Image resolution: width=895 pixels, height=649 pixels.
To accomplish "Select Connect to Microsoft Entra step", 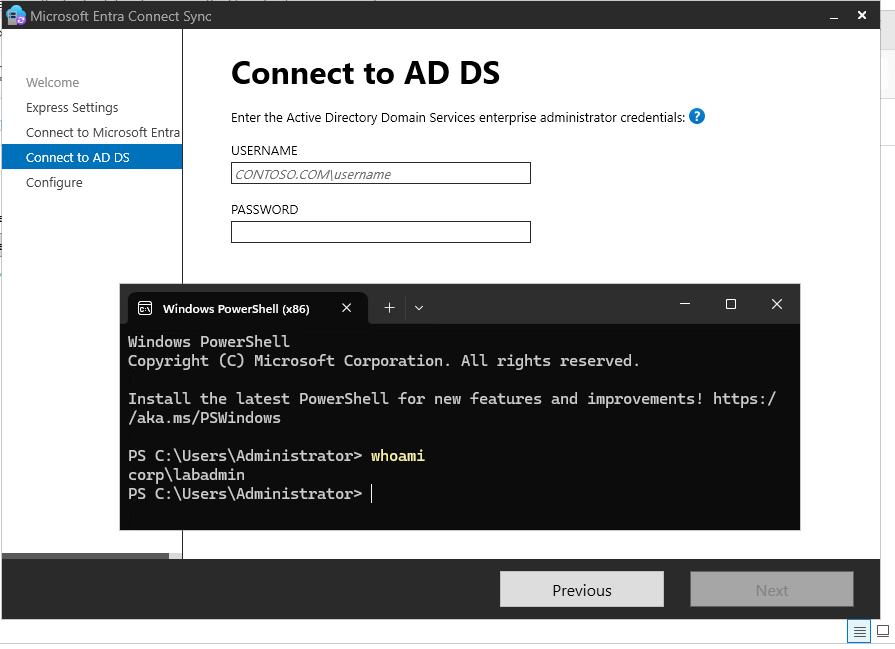I will click(103, 132).
